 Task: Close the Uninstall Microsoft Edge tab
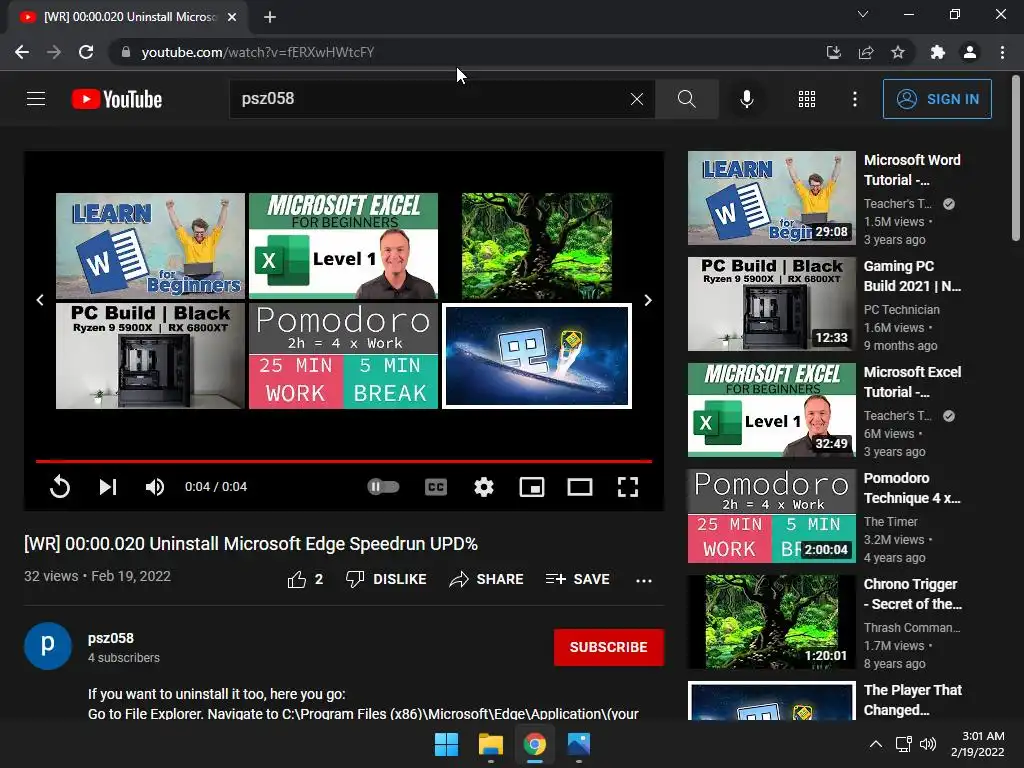click(232, 17)
